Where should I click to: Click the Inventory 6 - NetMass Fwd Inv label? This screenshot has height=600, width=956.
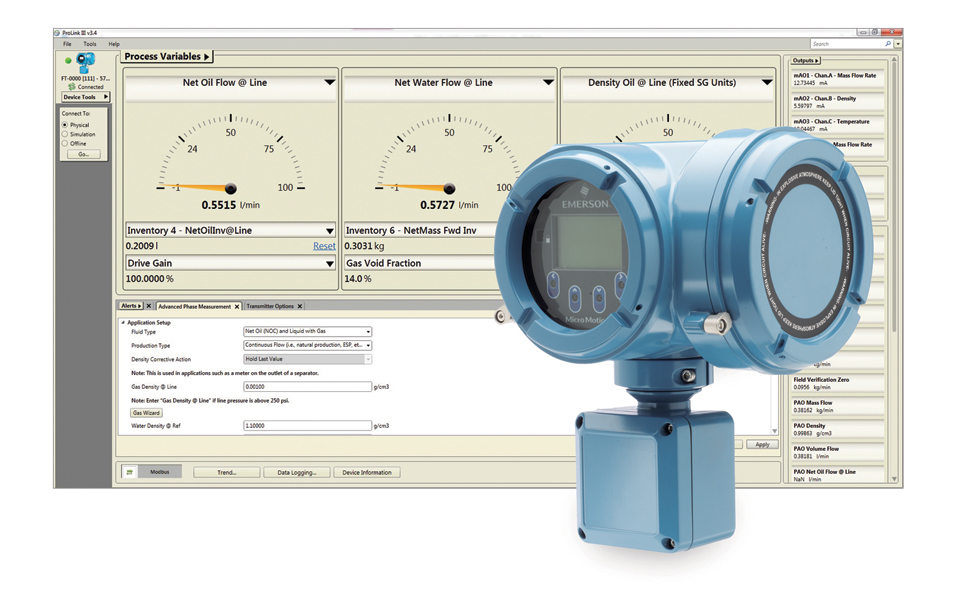coord(411,230)
